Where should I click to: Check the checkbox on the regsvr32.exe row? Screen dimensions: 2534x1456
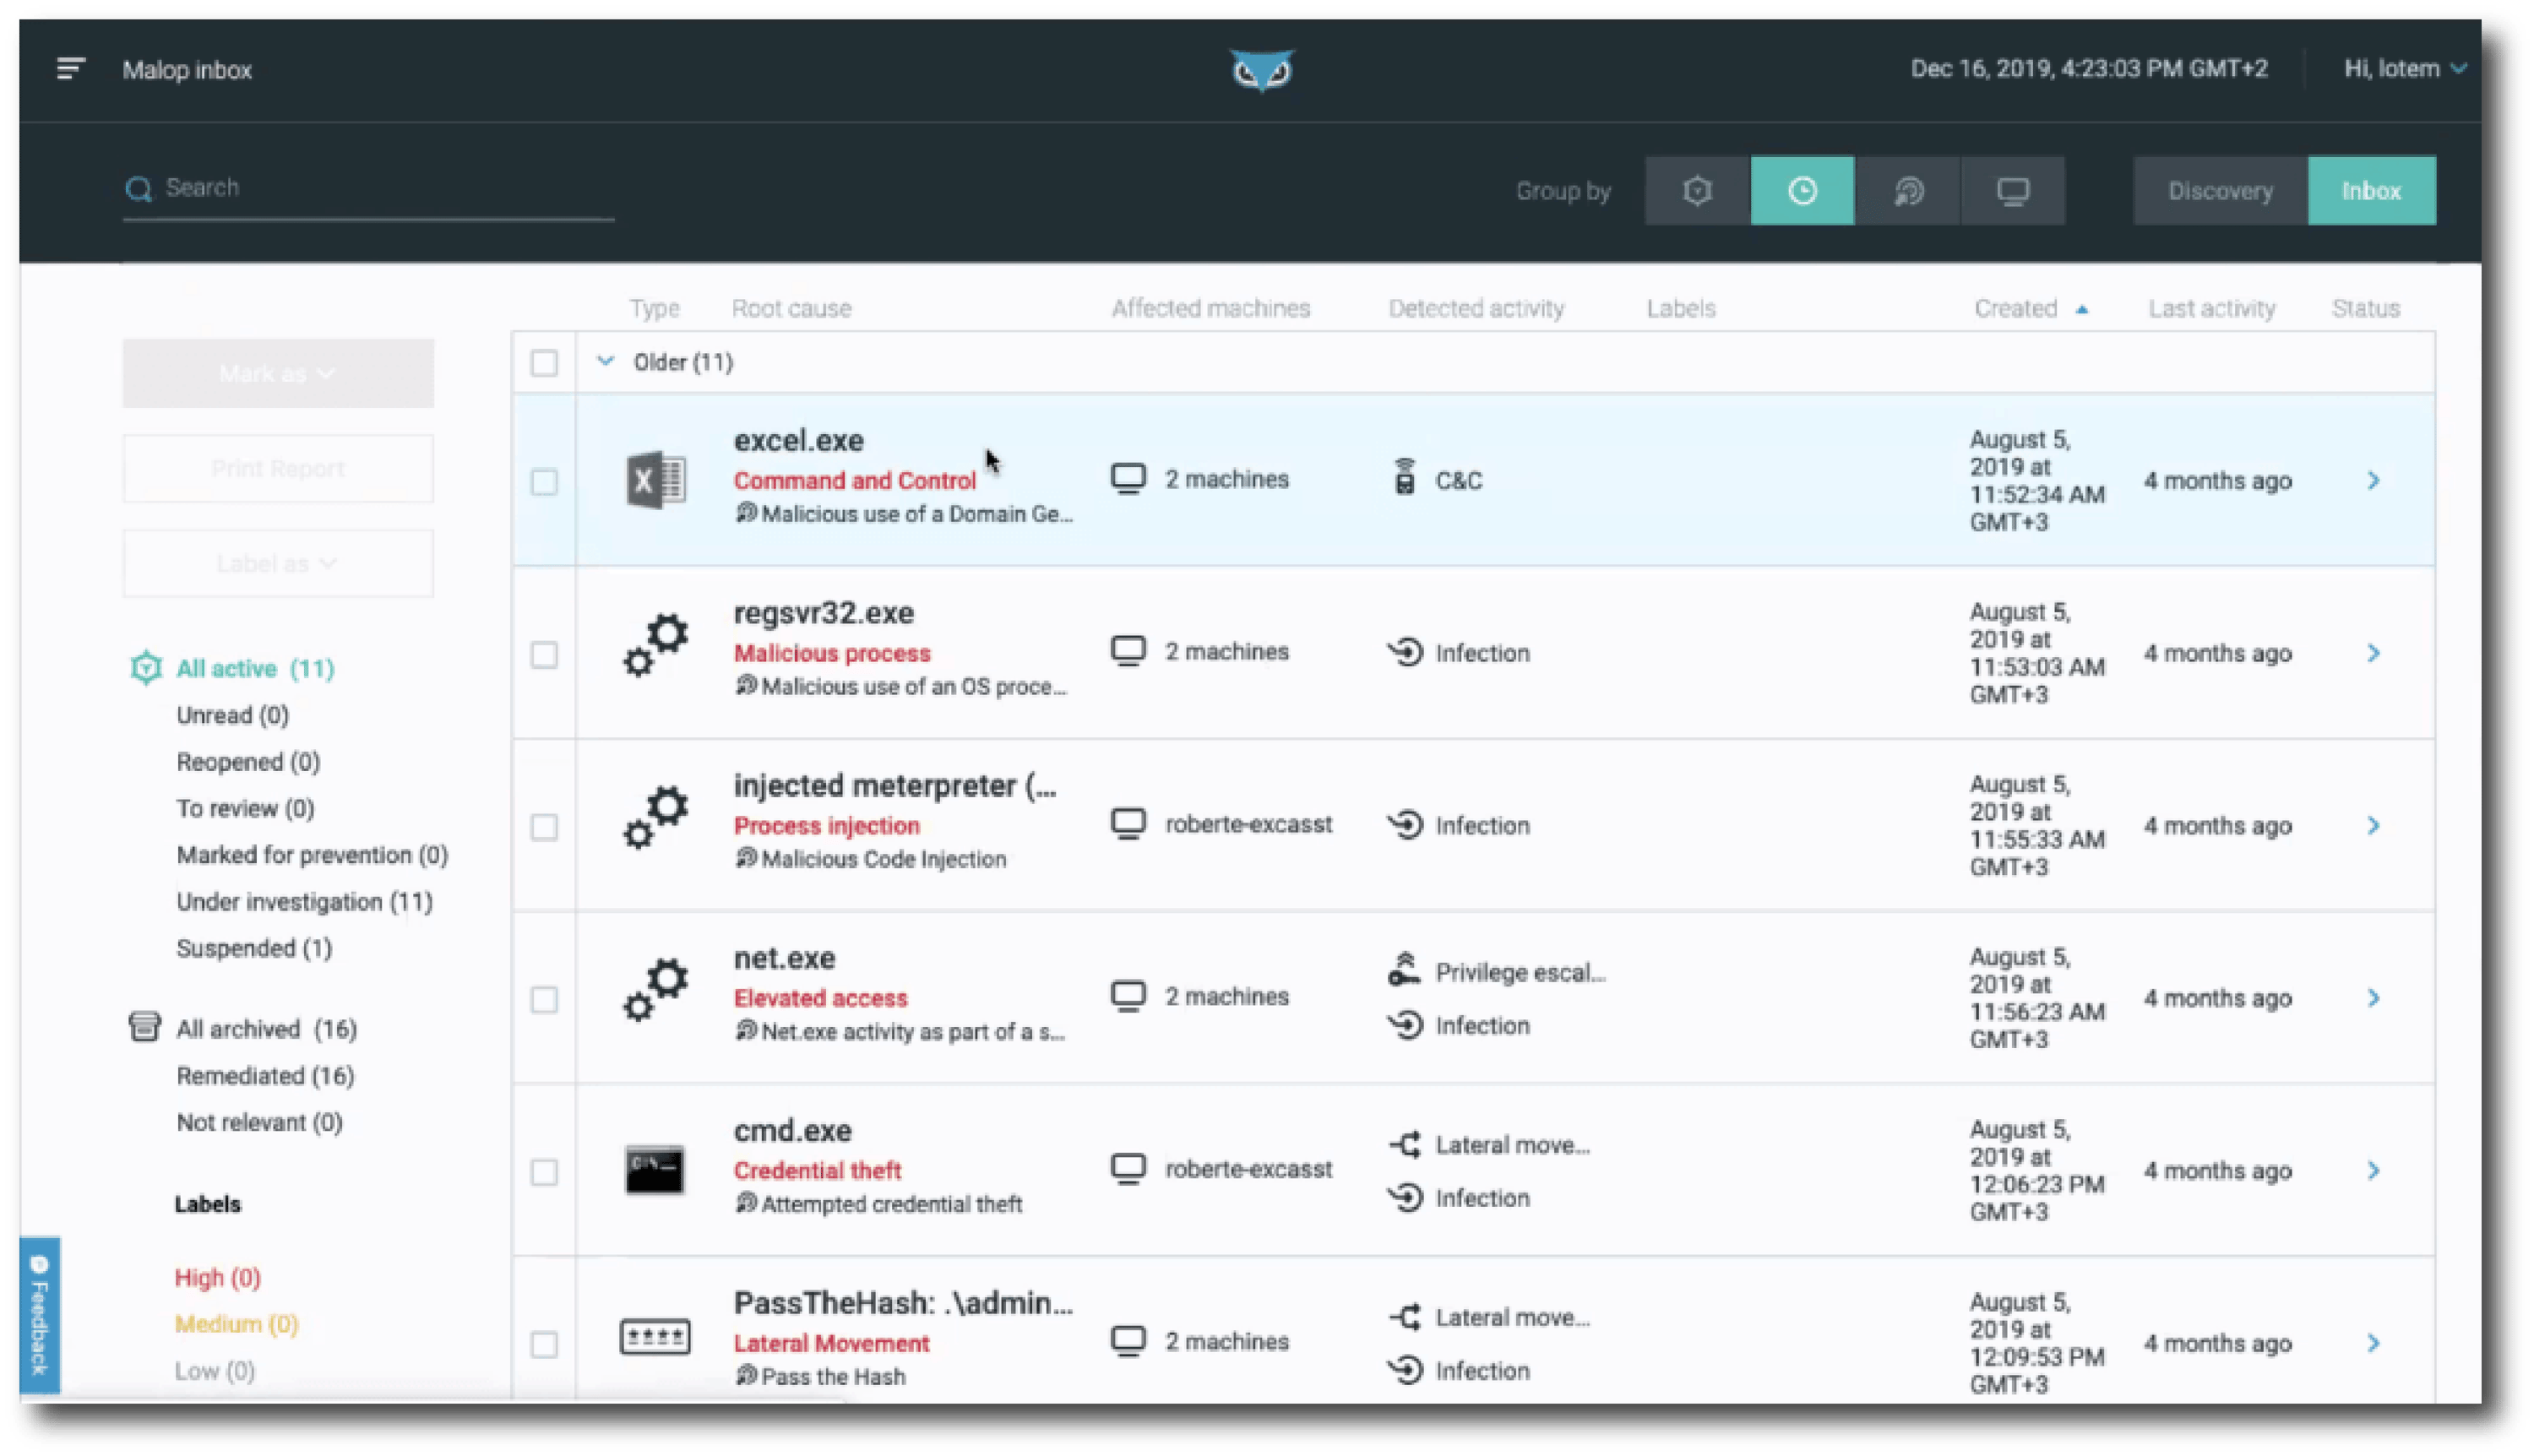tap(544, 655)
